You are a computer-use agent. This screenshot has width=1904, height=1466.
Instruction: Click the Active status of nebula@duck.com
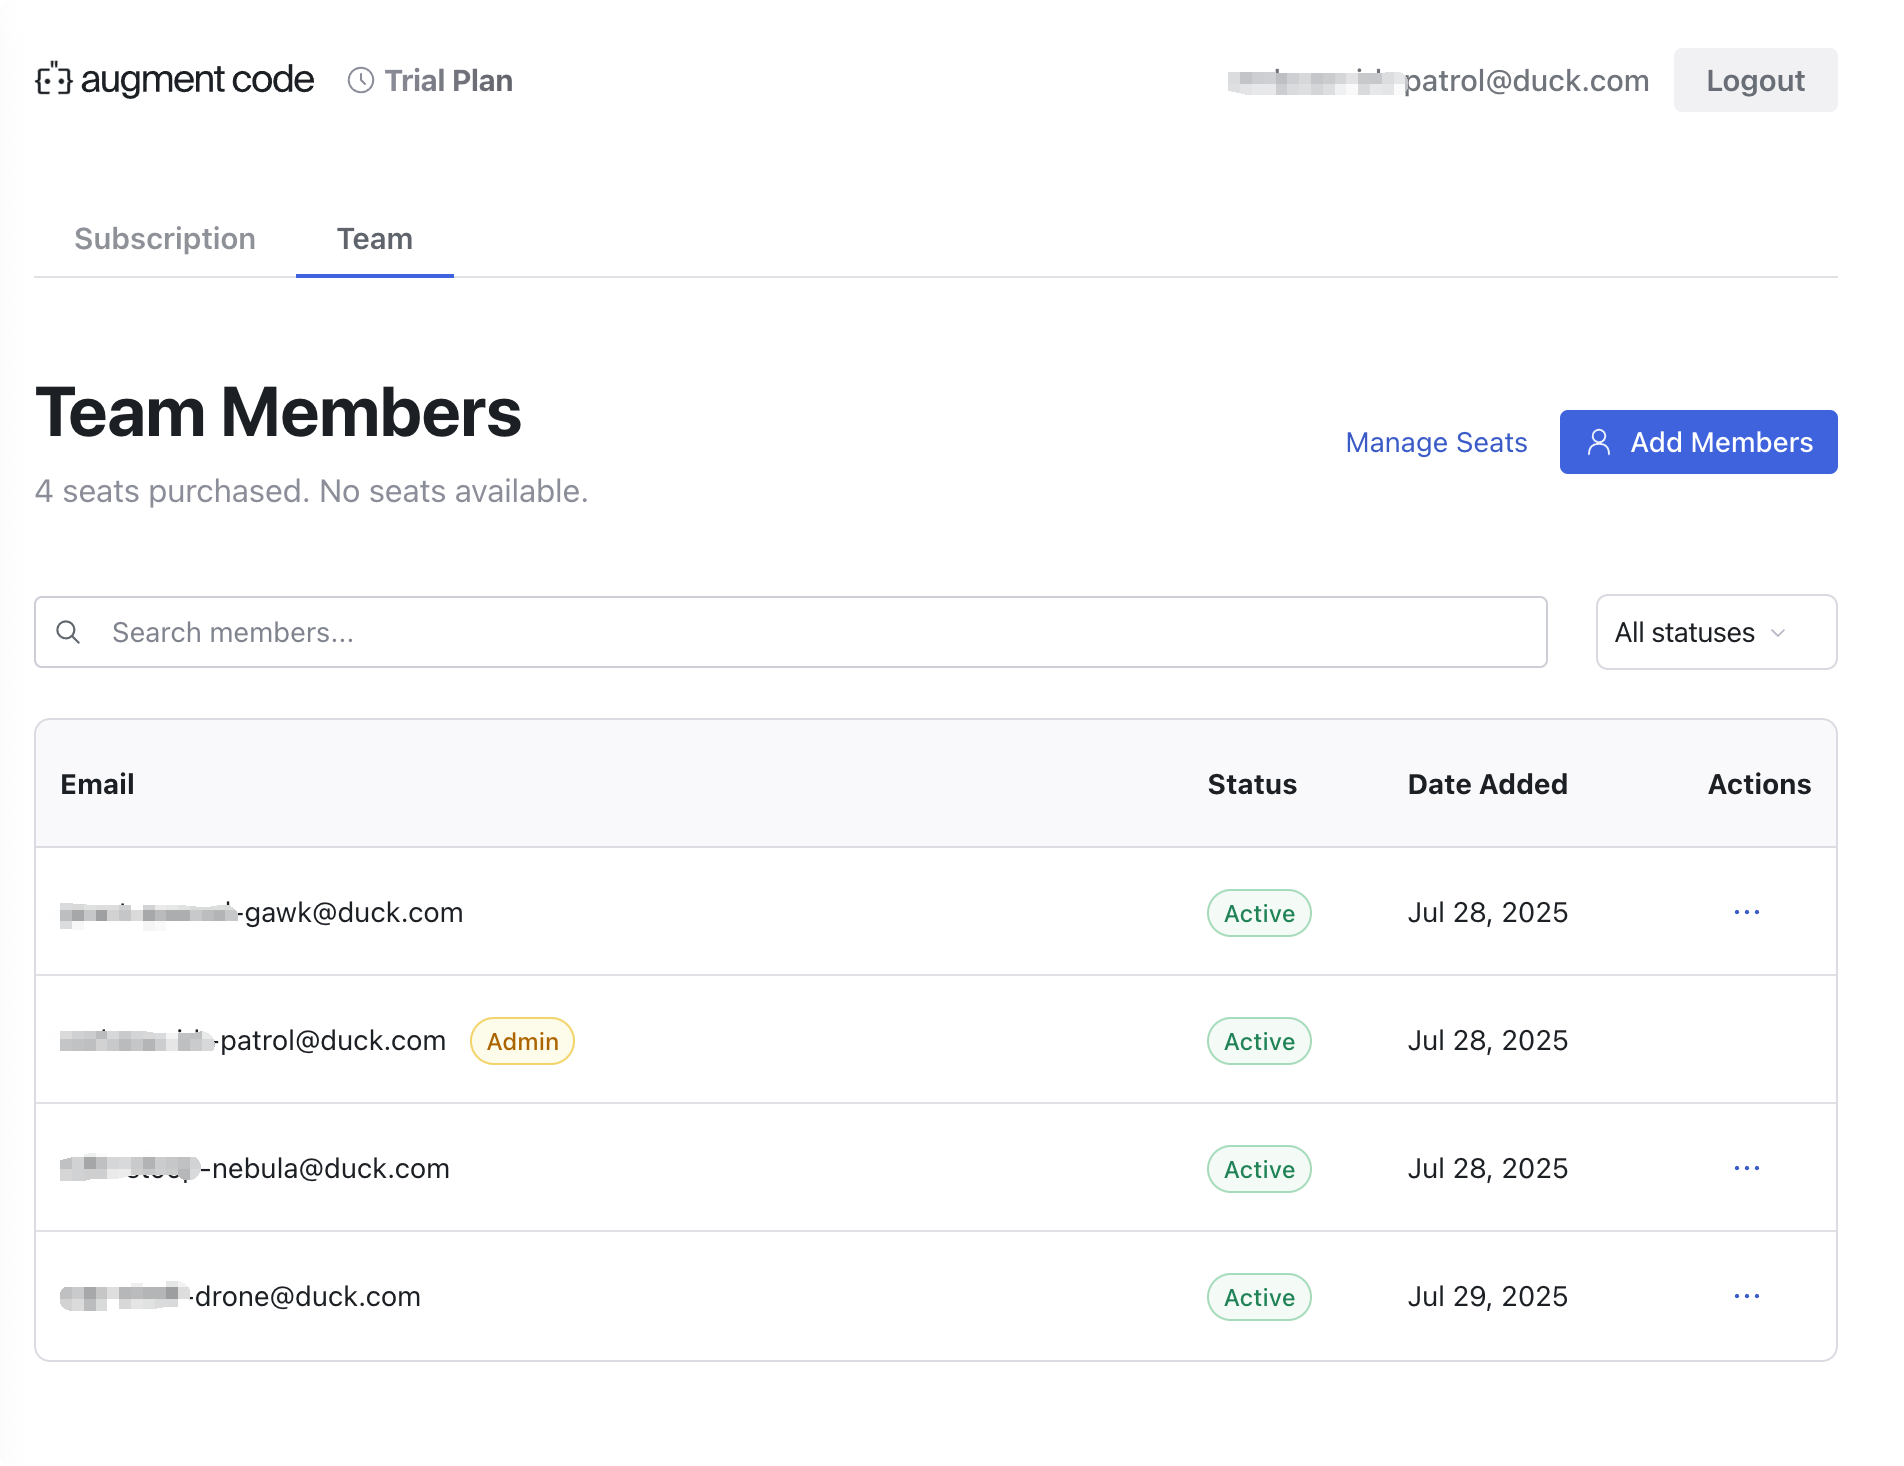coord(1259,1169)
